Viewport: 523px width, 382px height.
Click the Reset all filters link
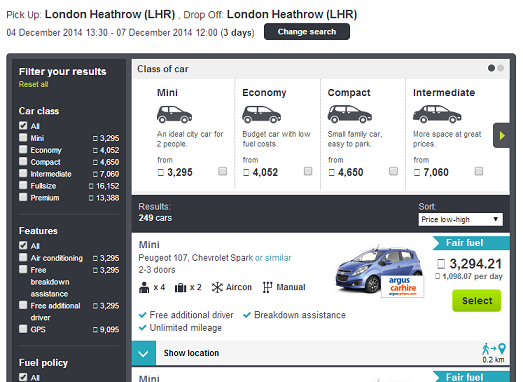[33, 84]
